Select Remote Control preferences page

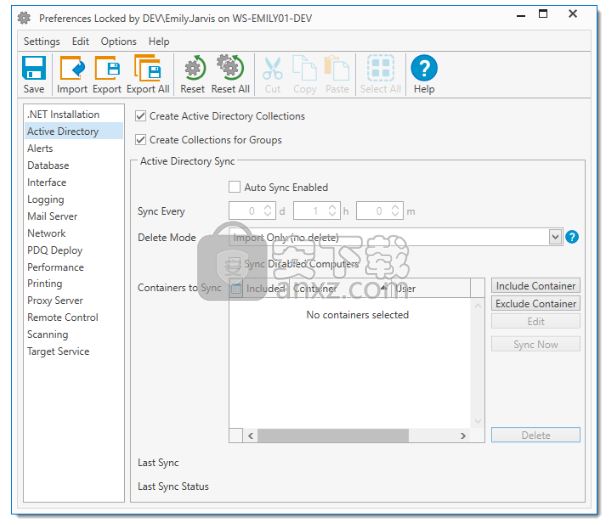74,317
